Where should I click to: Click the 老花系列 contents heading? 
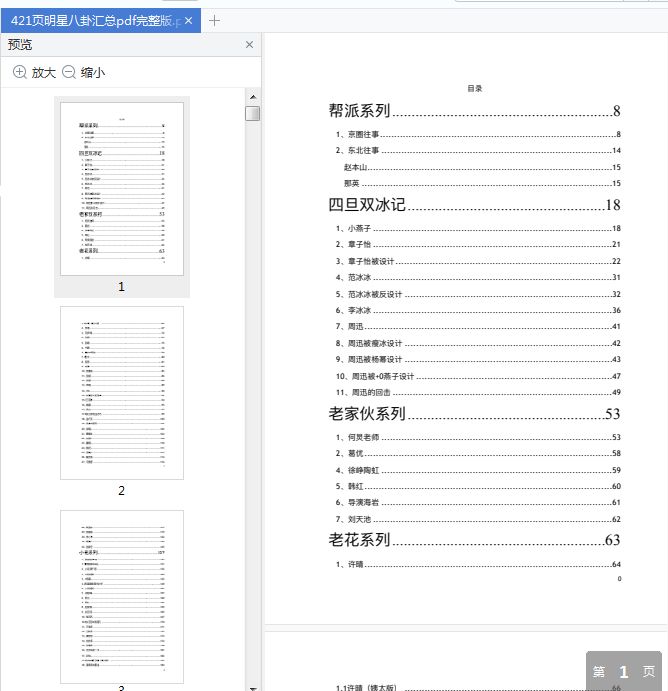pos(359,541)
